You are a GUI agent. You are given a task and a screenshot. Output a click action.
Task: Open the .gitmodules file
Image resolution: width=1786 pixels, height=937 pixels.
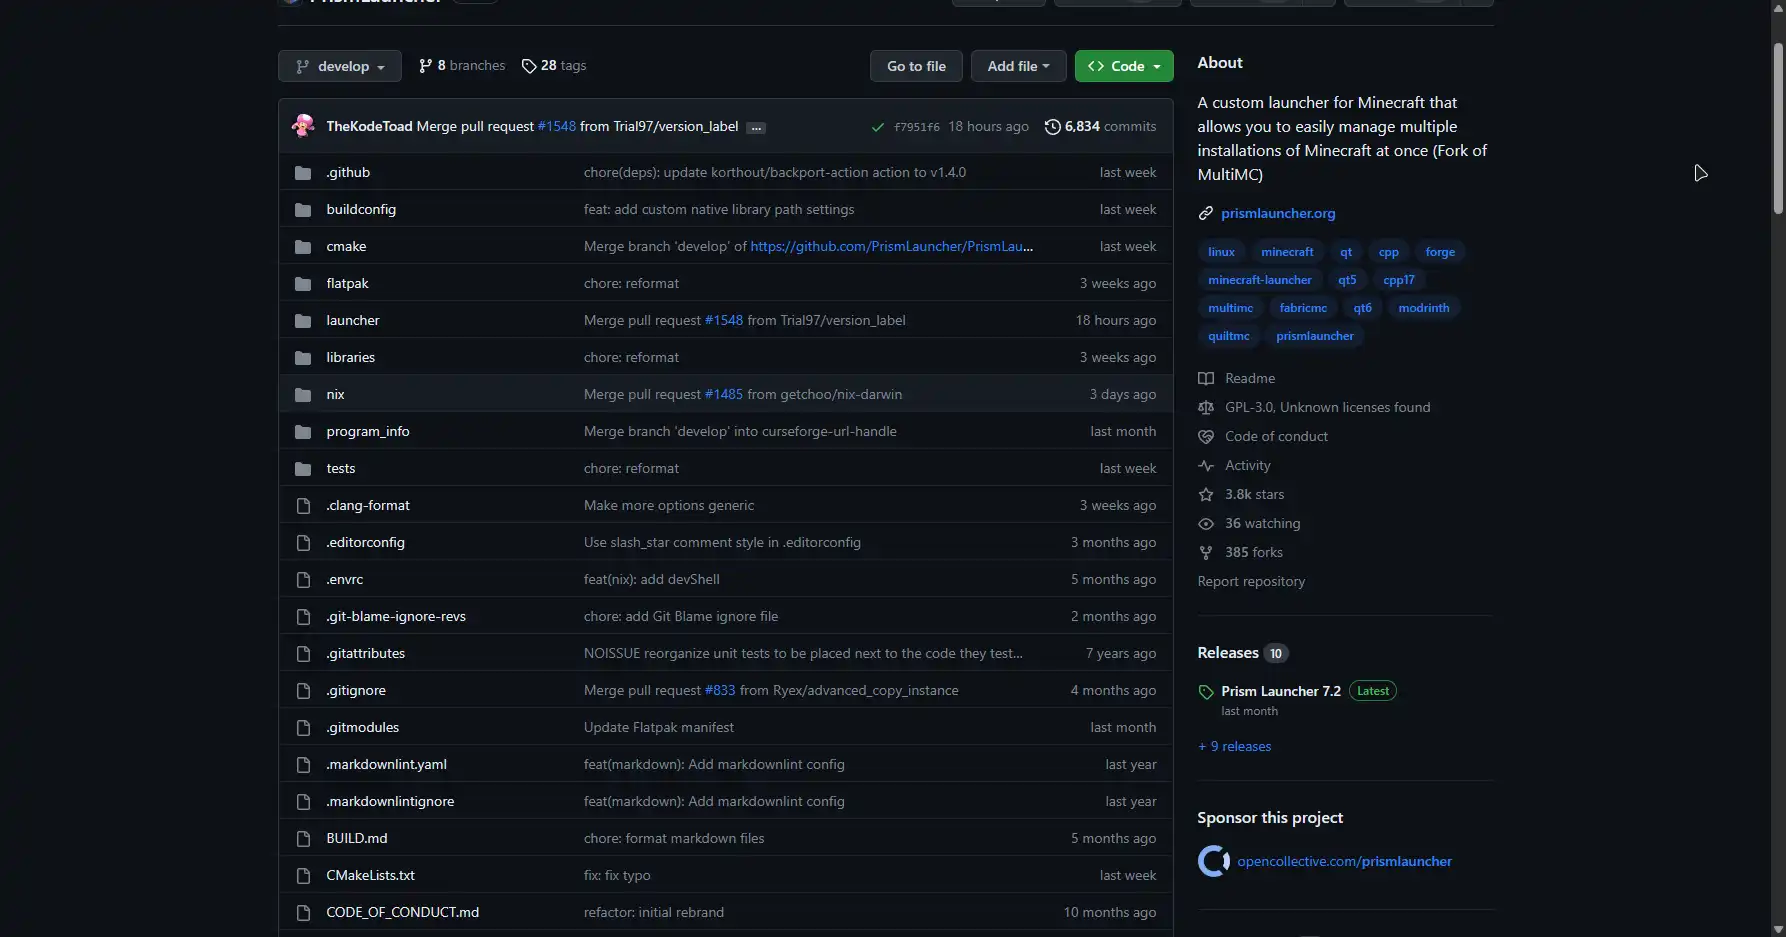(x=362, y=727)
